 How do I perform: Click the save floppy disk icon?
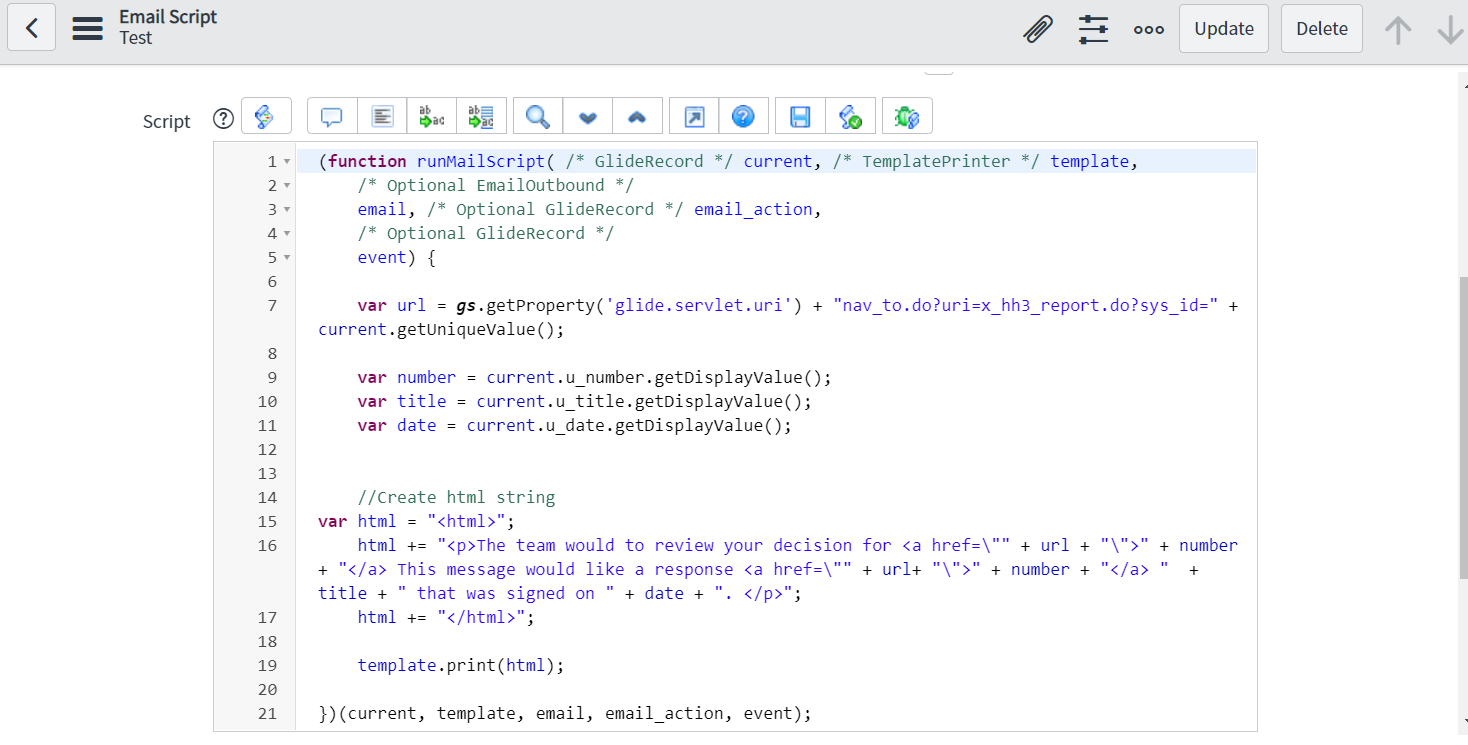tap(800, 117)
